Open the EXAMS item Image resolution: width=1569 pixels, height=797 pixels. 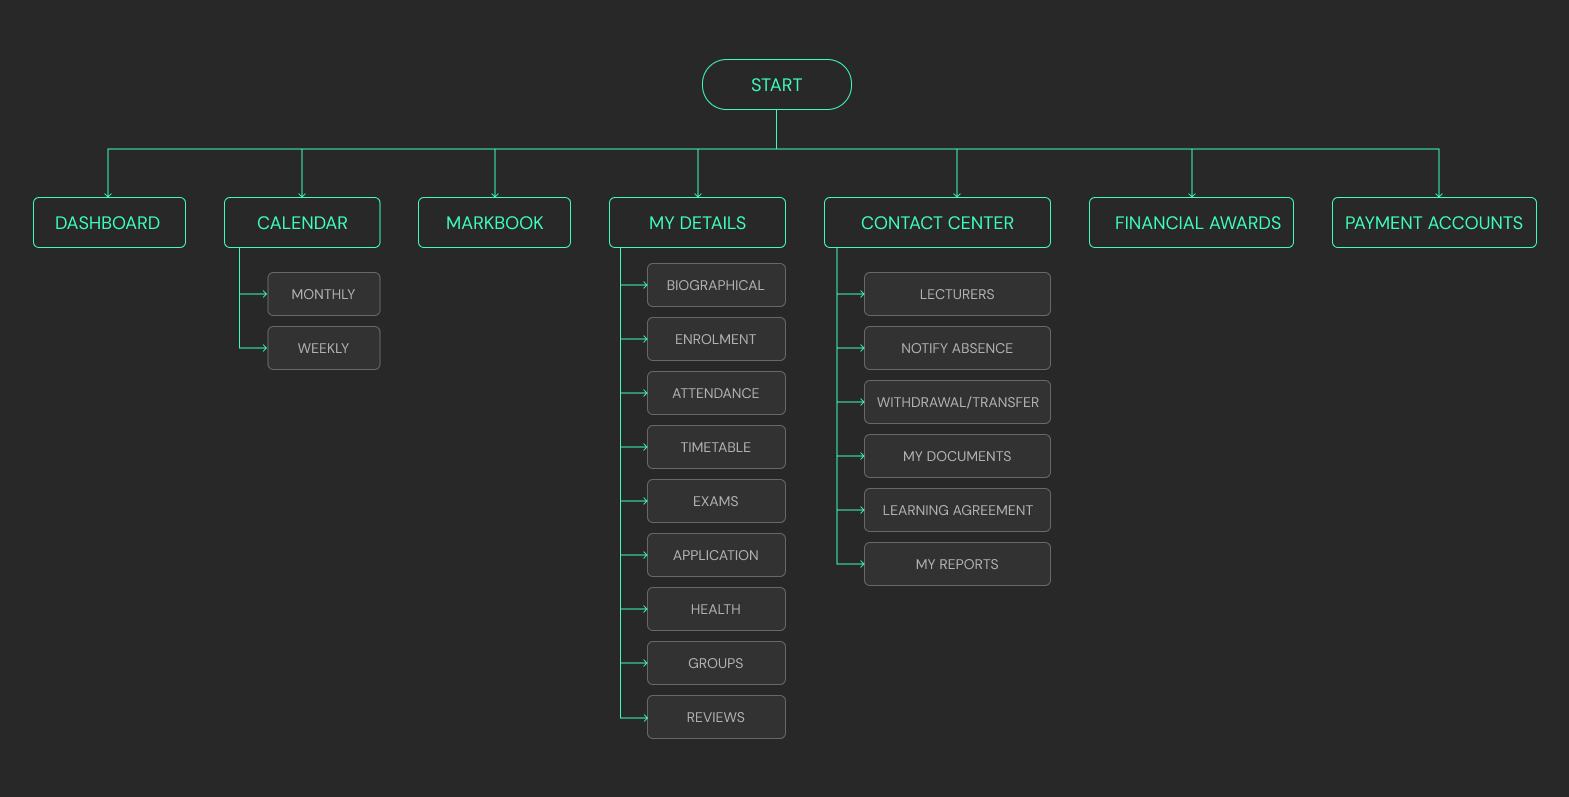click(716, 501)
